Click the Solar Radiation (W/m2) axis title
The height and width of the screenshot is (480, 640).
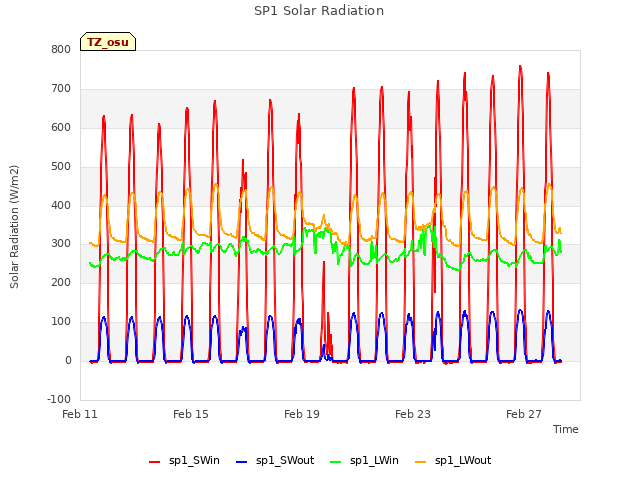[14, 227]
